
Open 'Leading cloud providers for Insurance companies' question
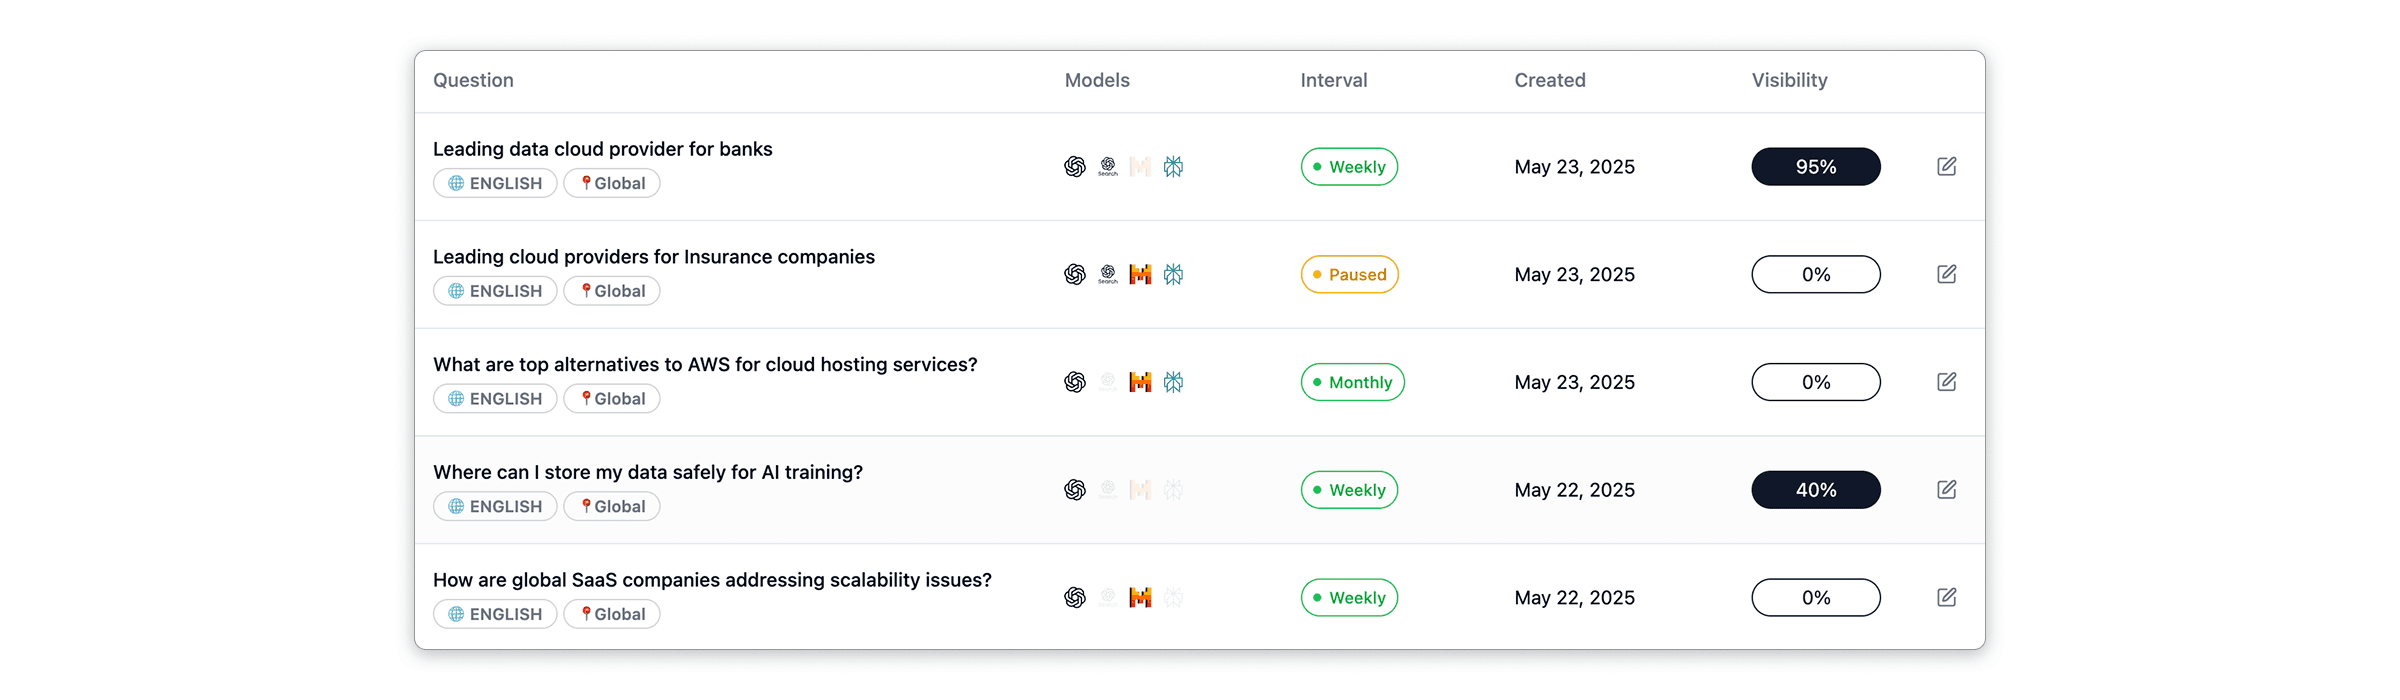pos(654,257)
